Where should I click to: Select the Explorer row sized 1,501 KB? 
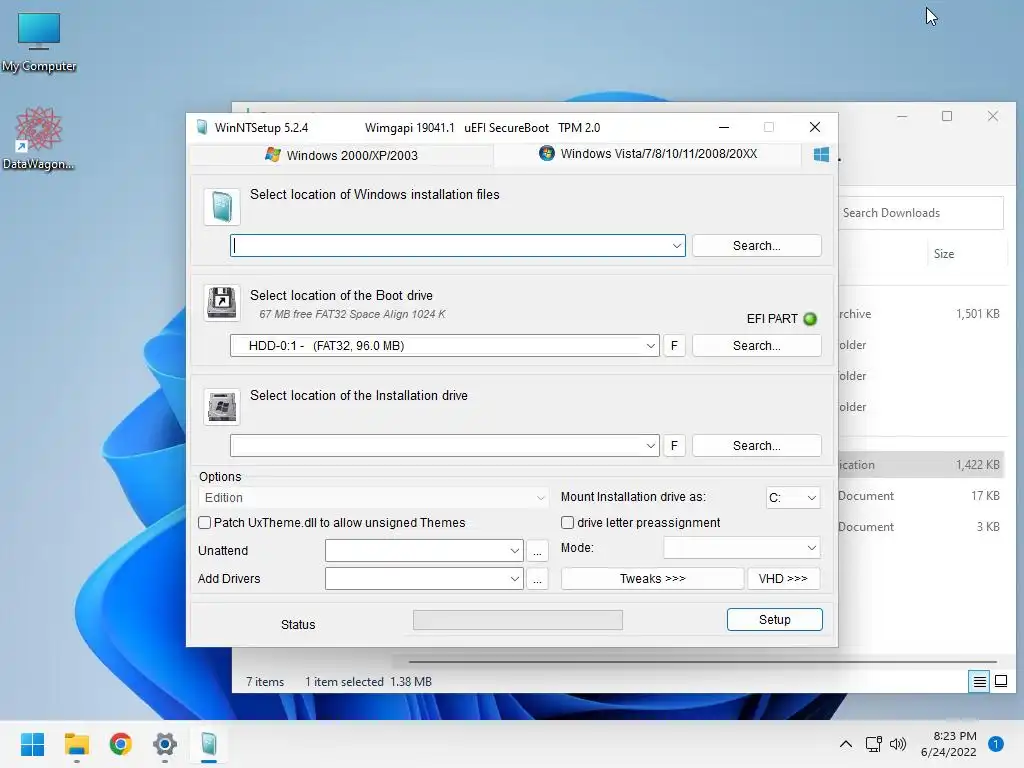tap(921, 314)
